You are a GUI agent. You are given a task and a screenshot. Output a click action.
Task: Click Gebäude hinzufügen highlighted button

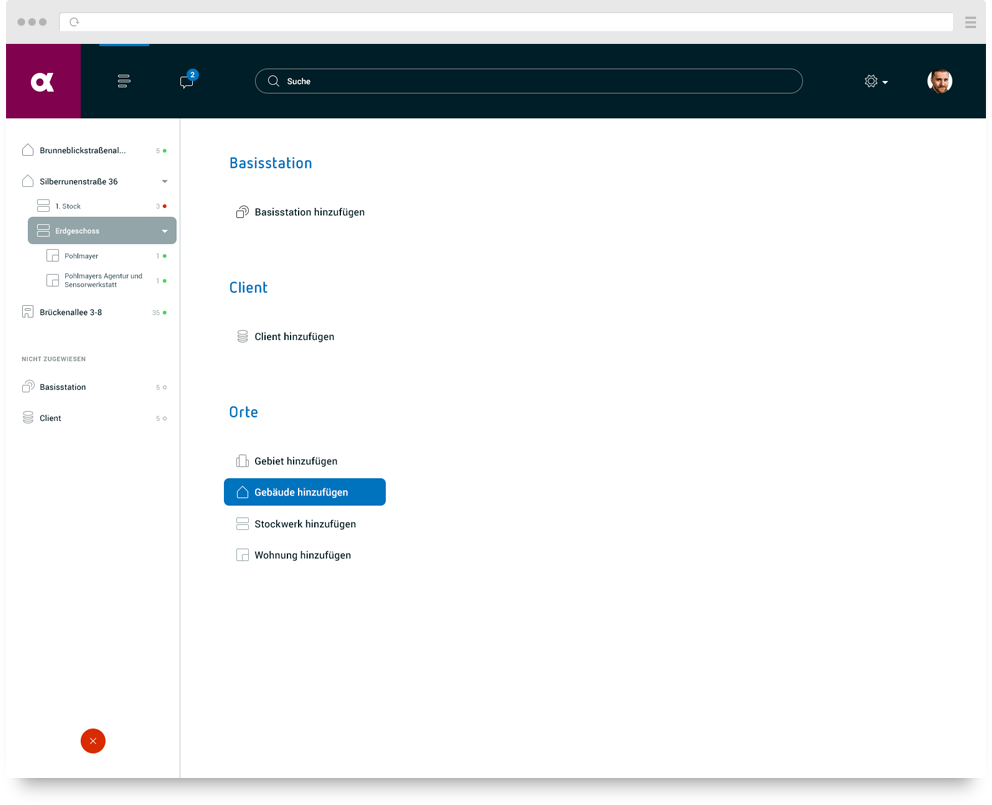[x=304, y=492]
